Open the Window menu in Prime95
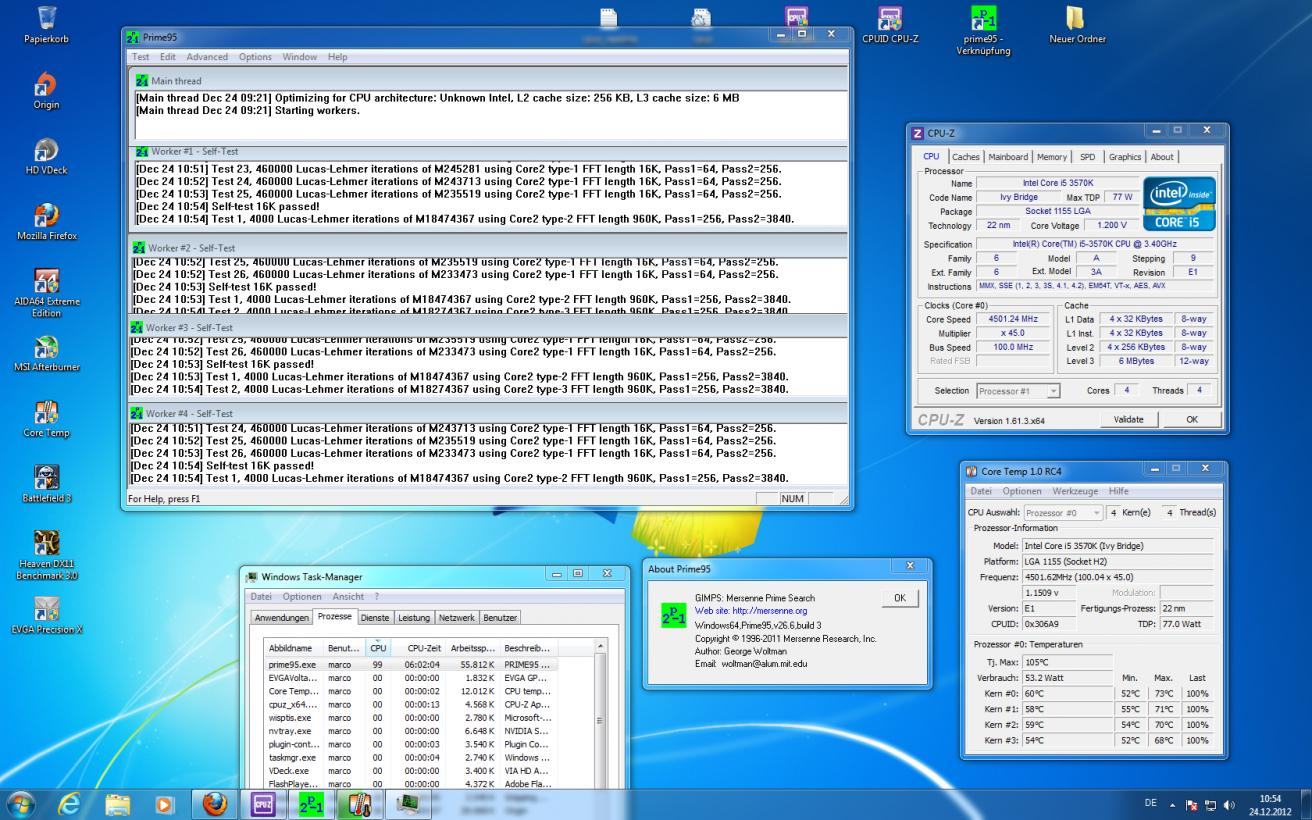 (x=300, y=57)
